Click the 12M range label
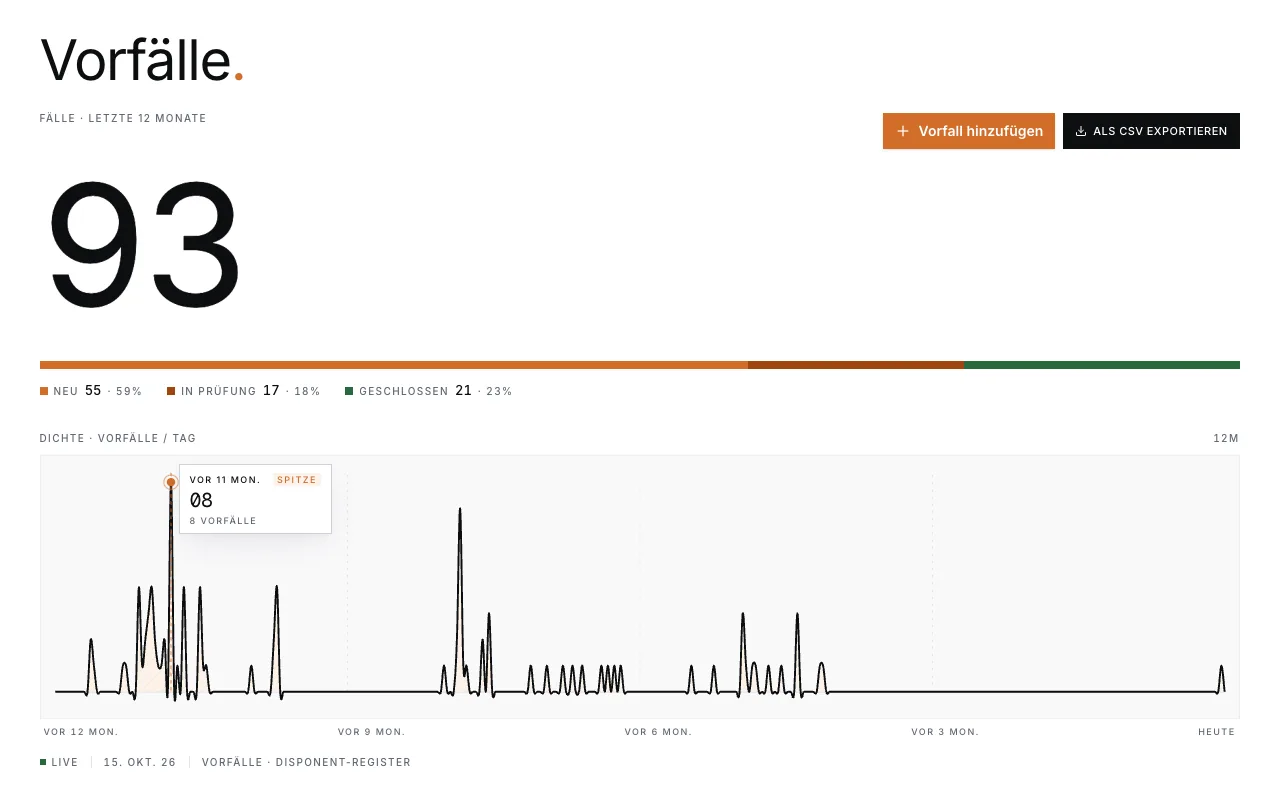The width and height of the screenshot is (1280, 808). pyautogui.click(x=1226, y=438)
